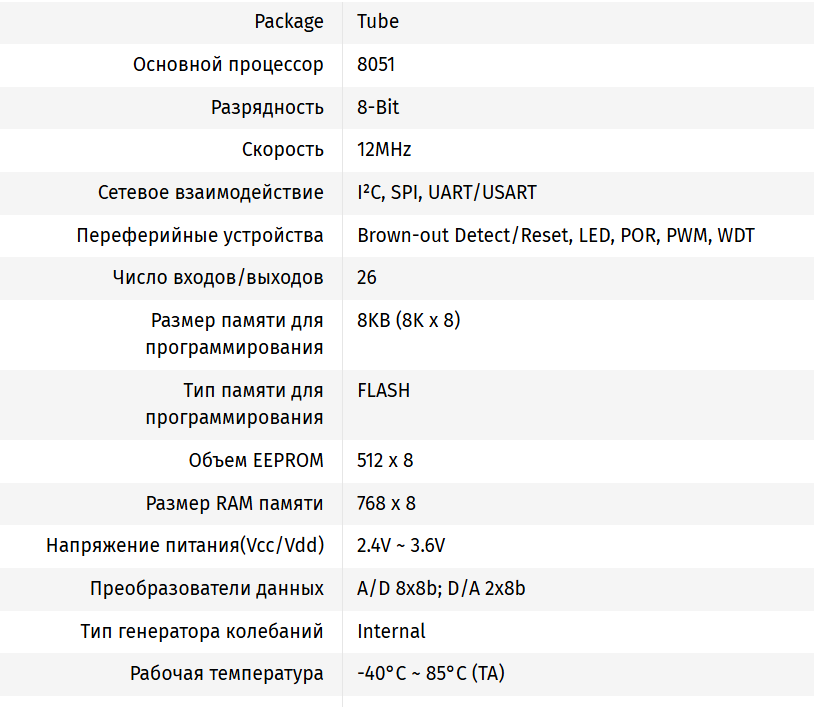Viewport: 814px width, 707px height.
Task: Click the 'Package' row label
Action: pos(289,21)
